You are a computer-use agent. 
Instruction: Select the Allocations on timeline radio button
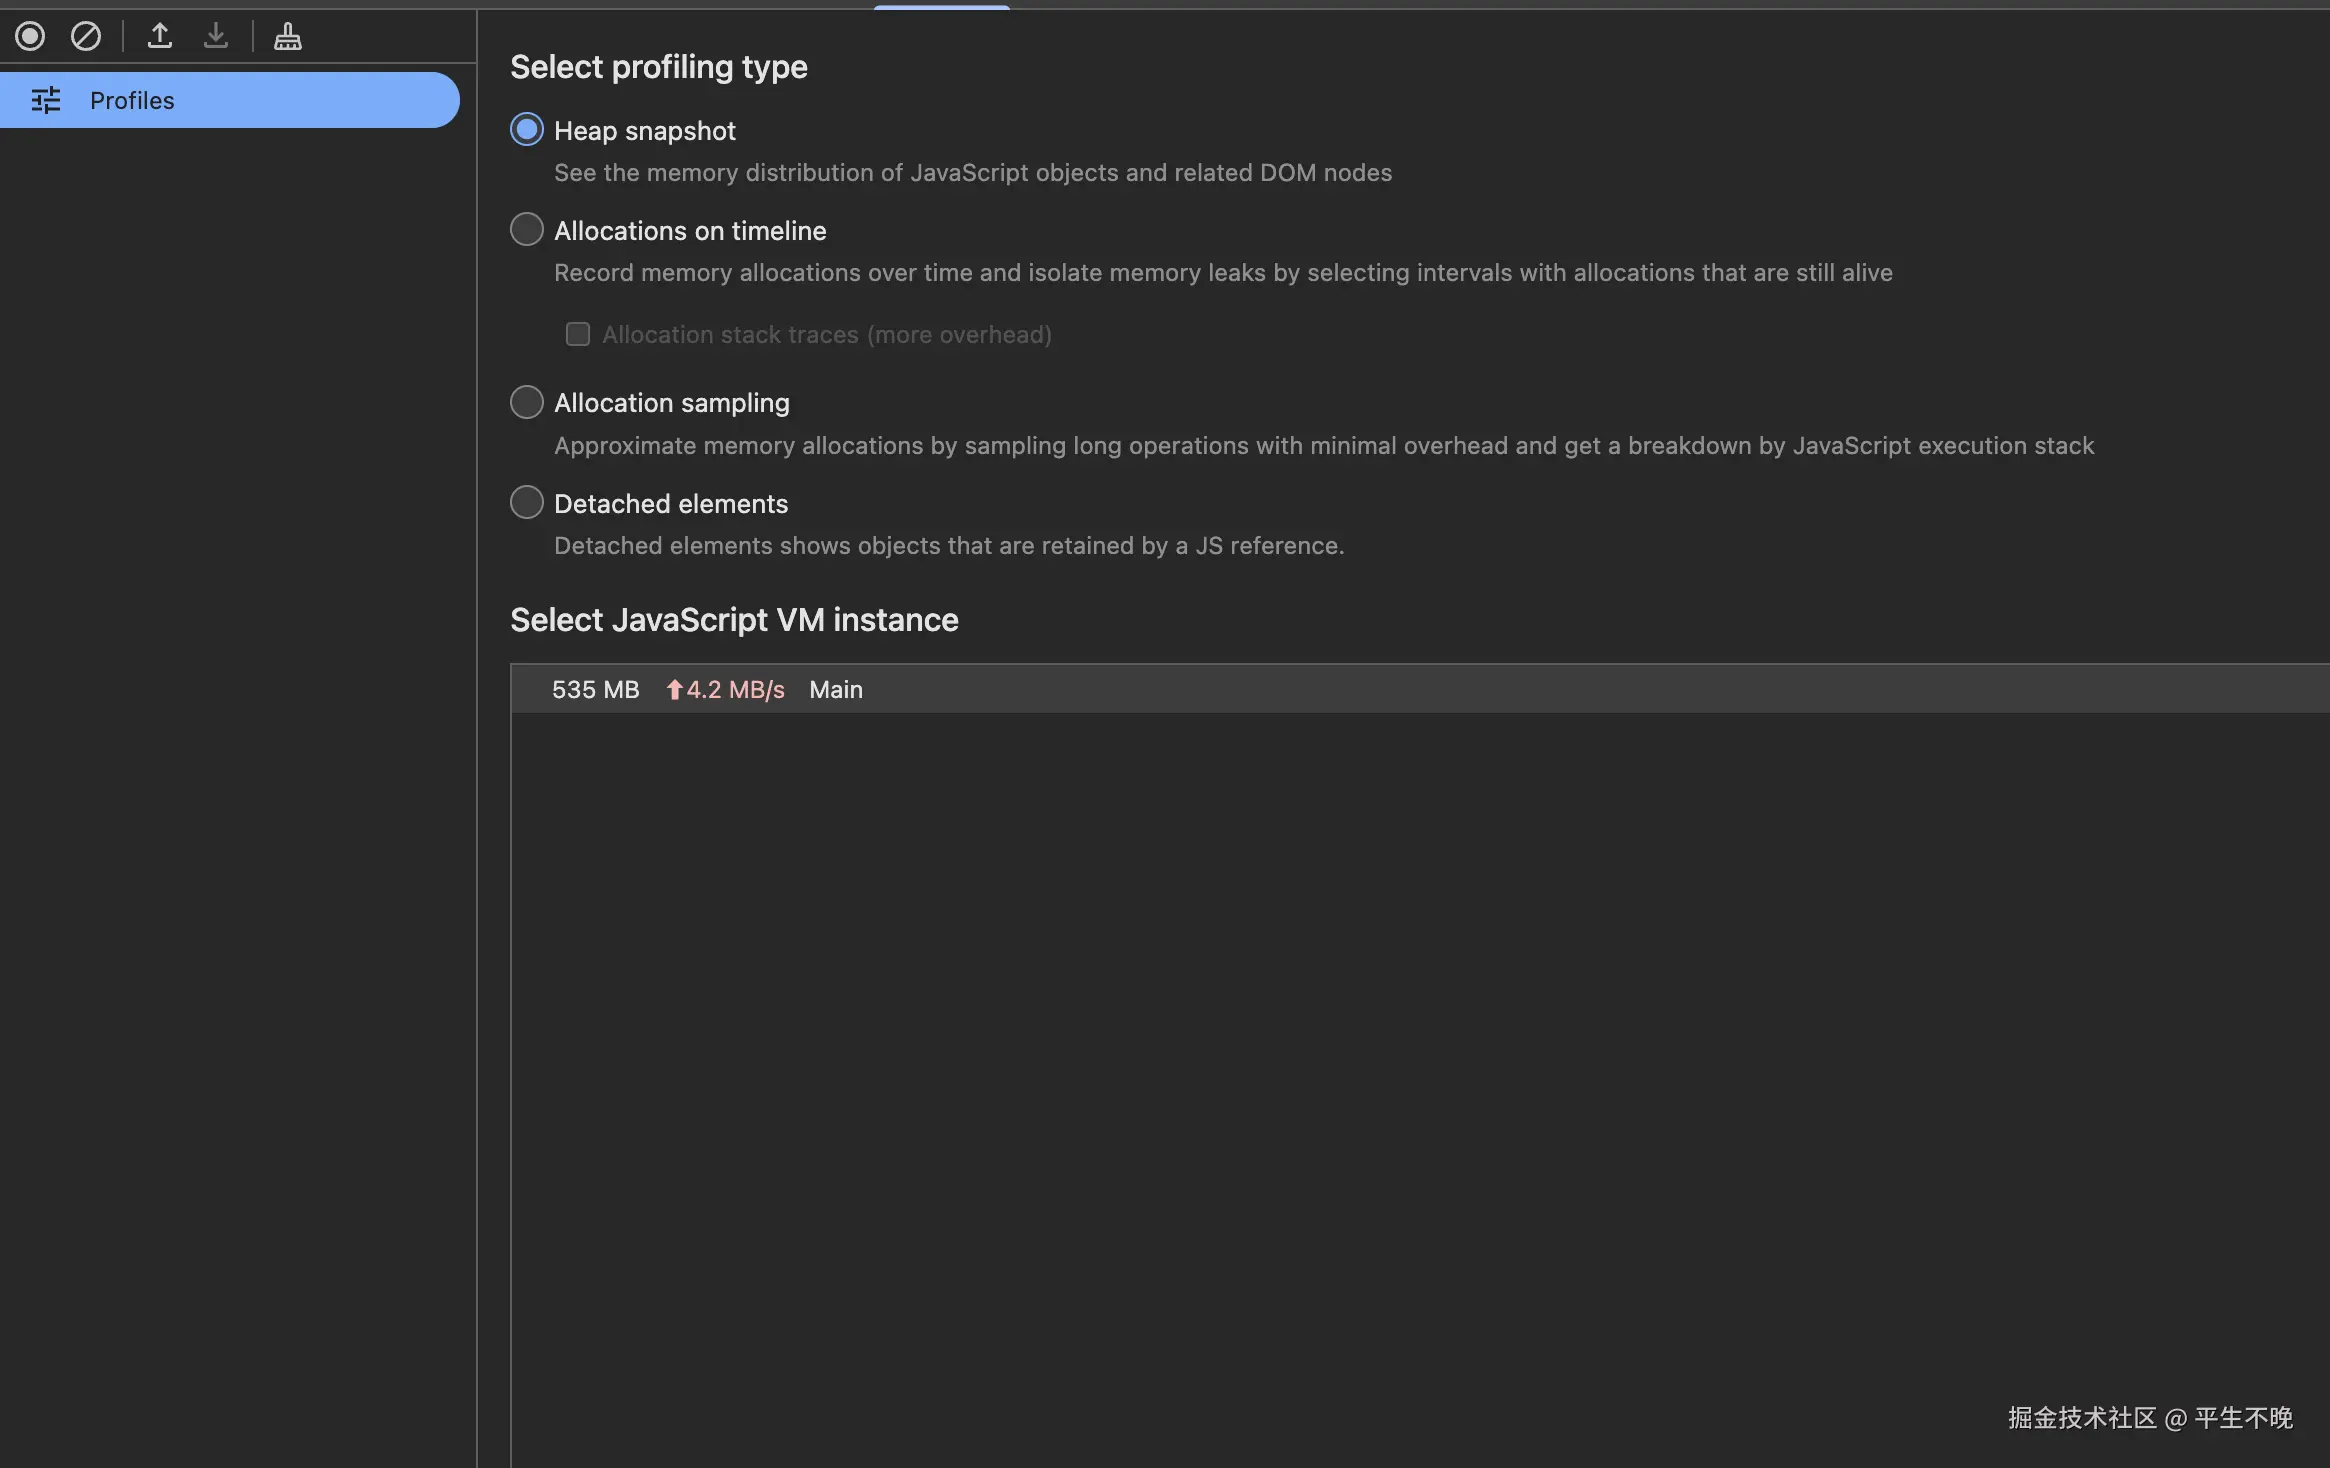527,230
